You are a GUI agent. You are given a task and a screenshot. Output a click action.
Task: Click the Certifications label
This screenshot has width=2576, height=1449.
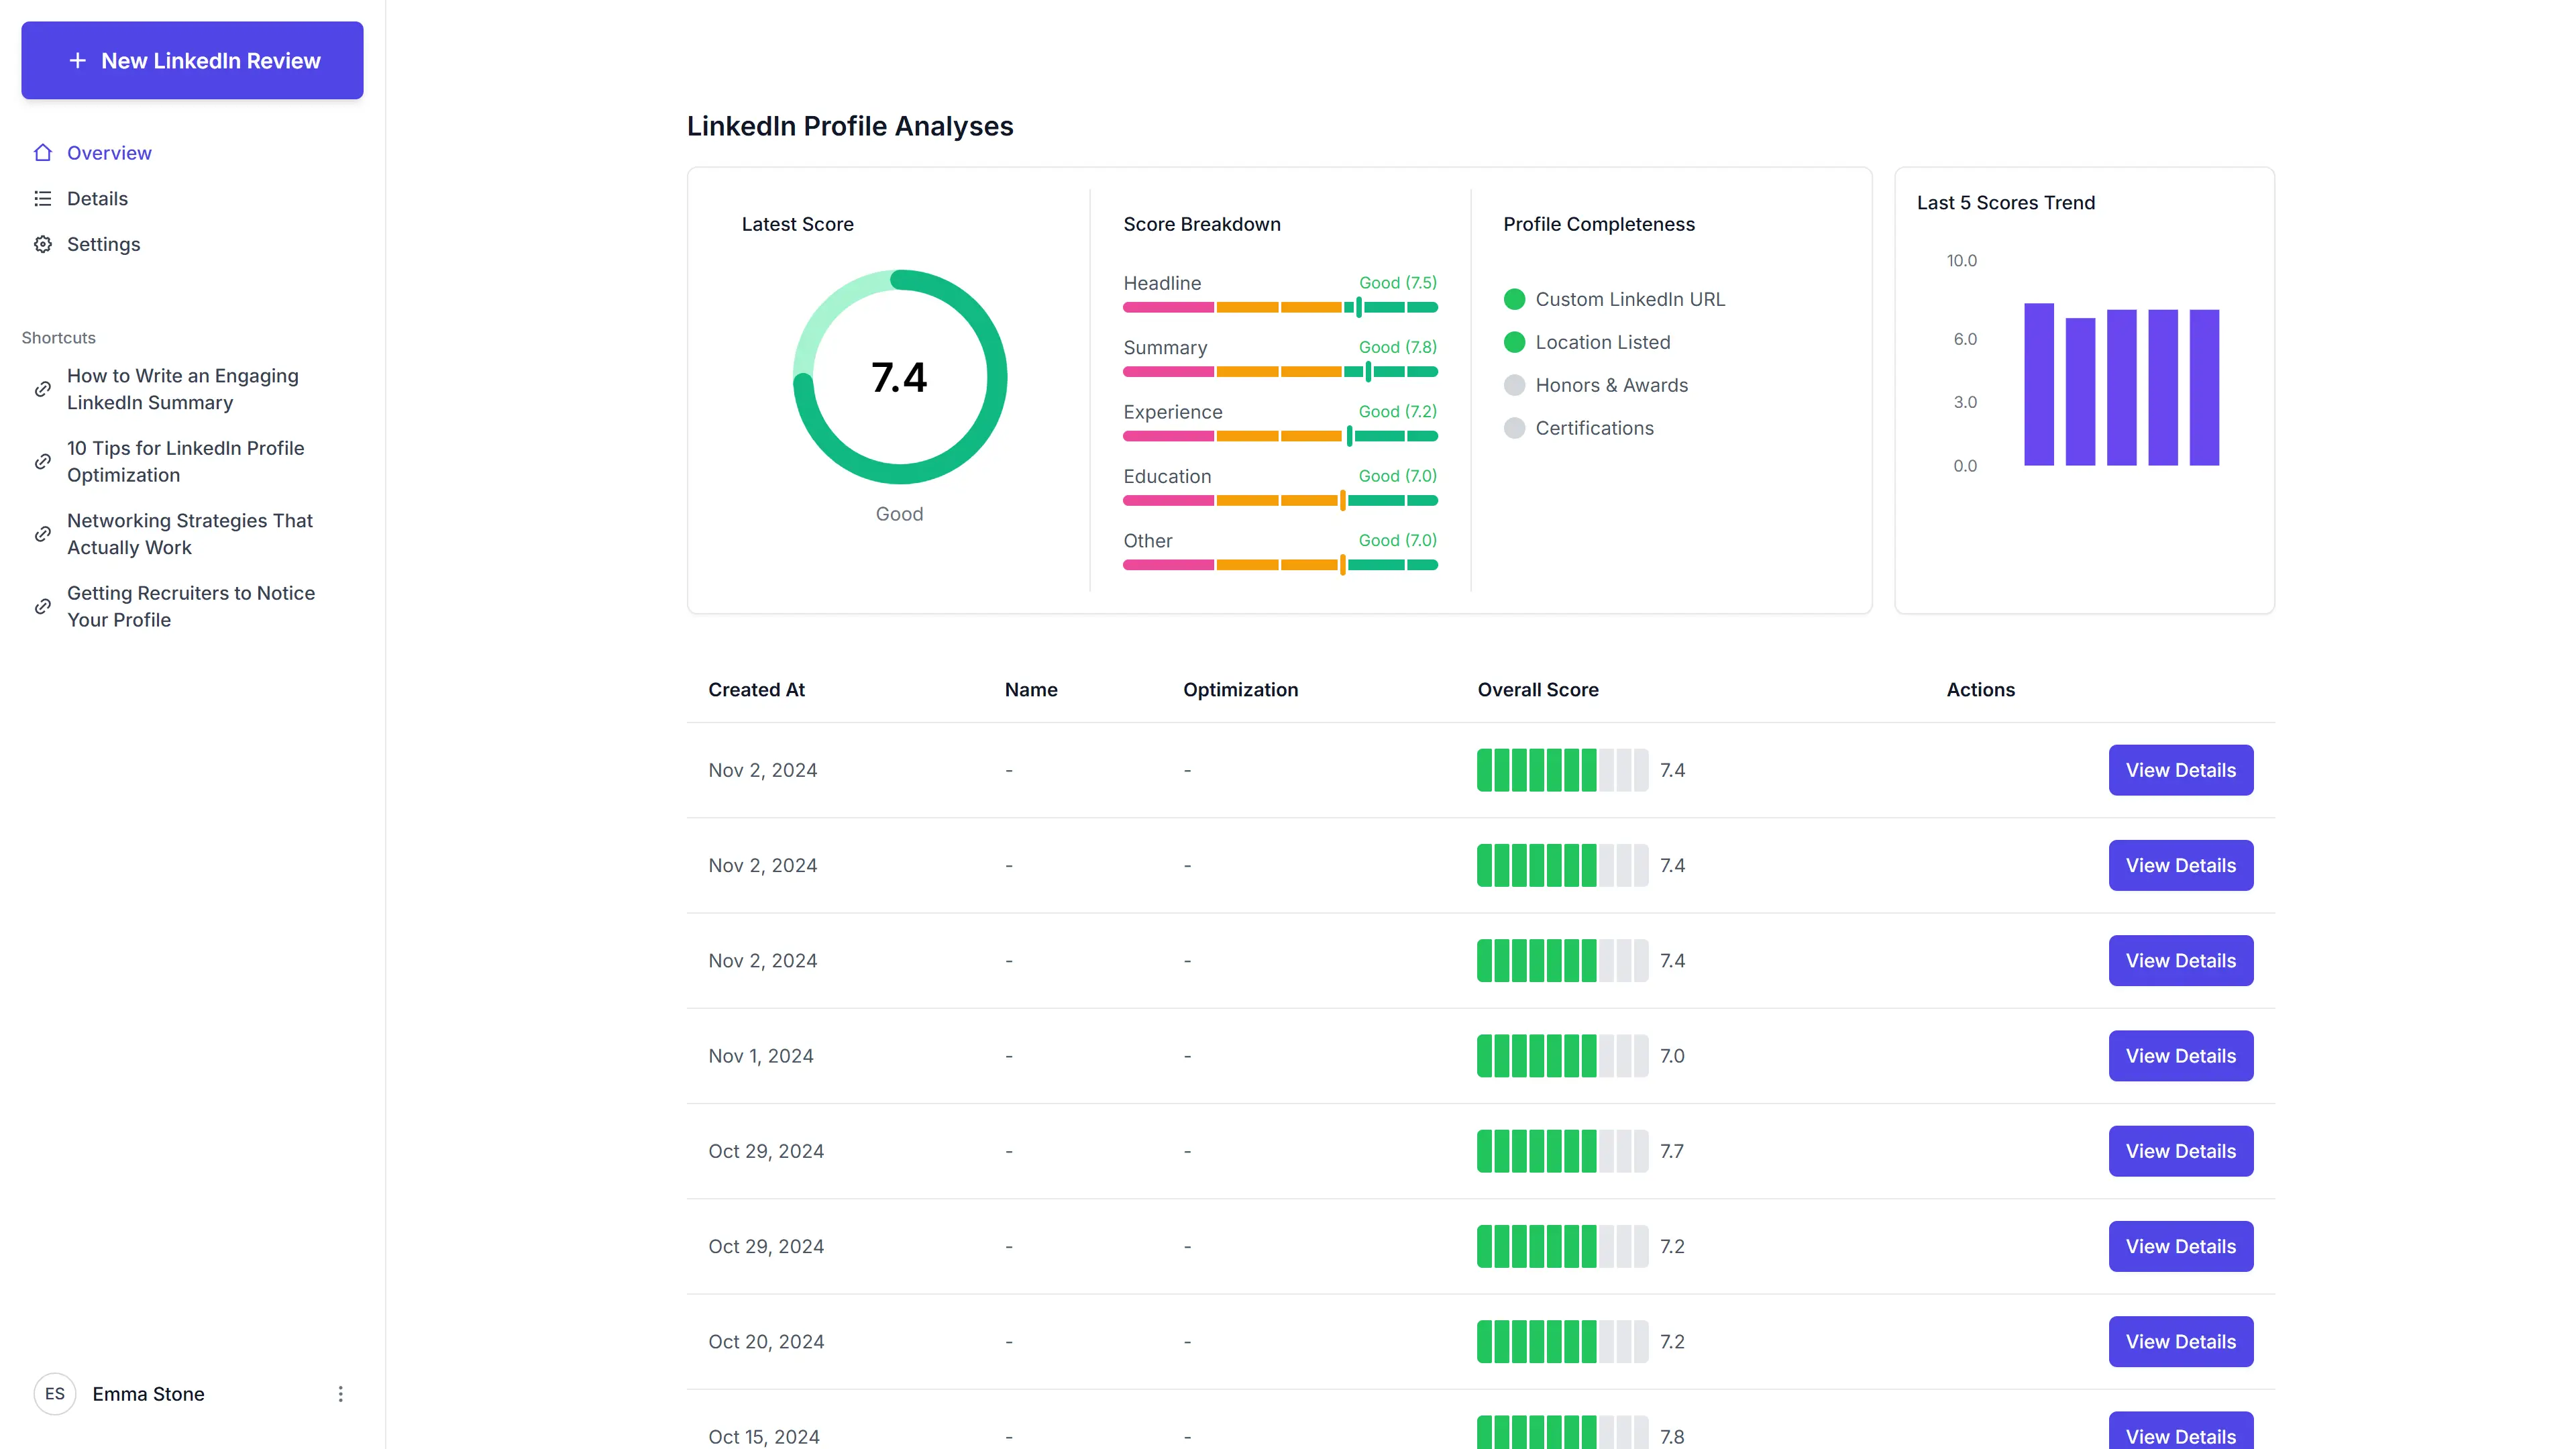pyautogui.click(x=1594, y=428)
